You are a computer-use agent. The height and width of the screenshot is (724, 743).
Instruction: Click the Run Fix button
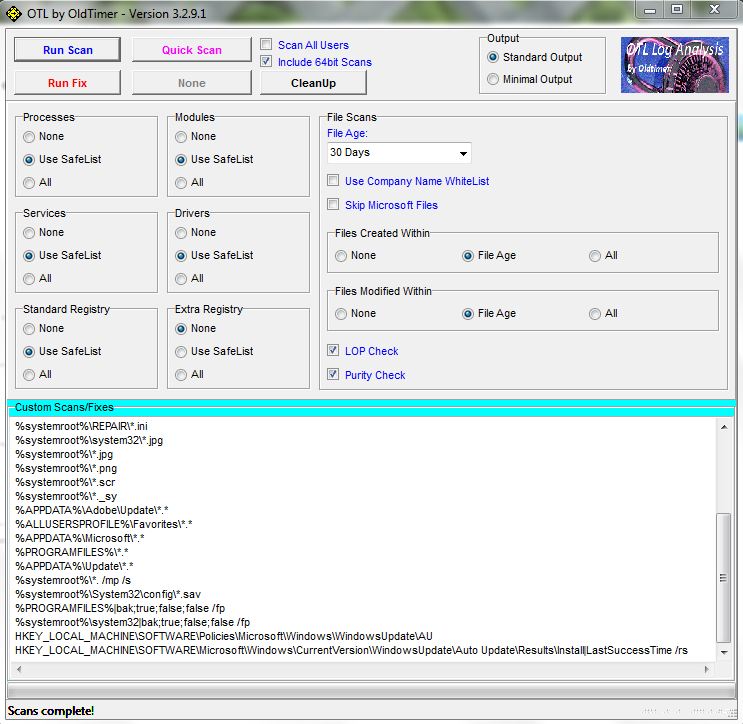[x=67, y=83]
